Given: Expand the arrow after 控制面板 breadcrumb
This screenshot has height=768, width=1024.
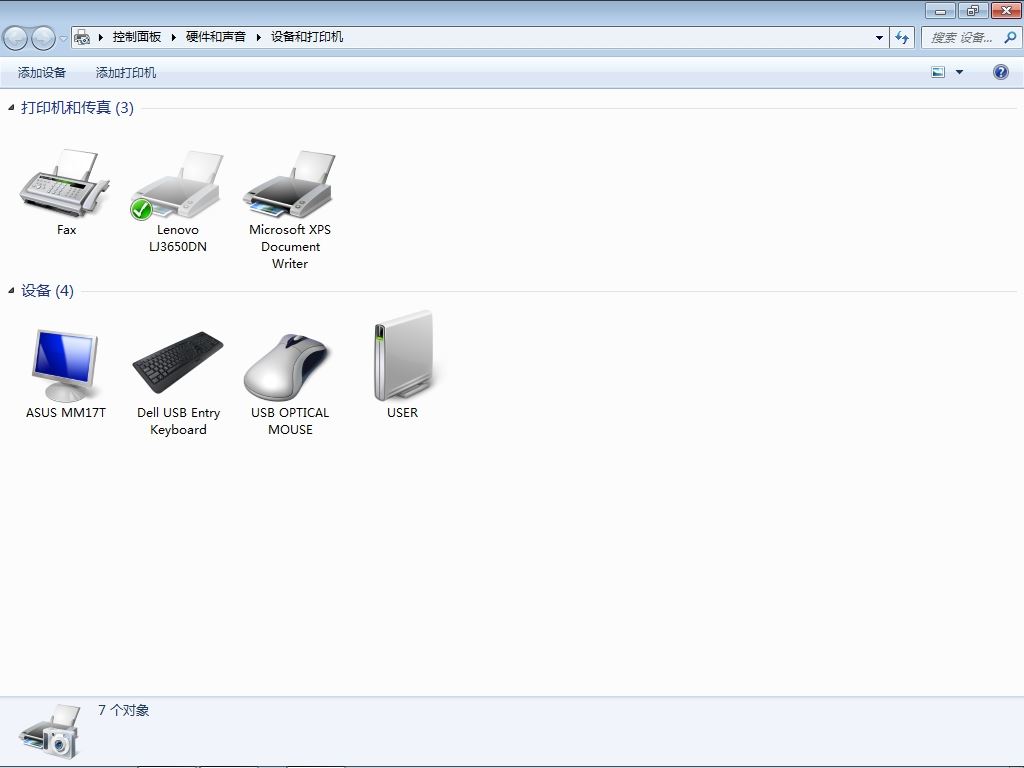Looking at the screenshot, I should click(x=174, y=37).
